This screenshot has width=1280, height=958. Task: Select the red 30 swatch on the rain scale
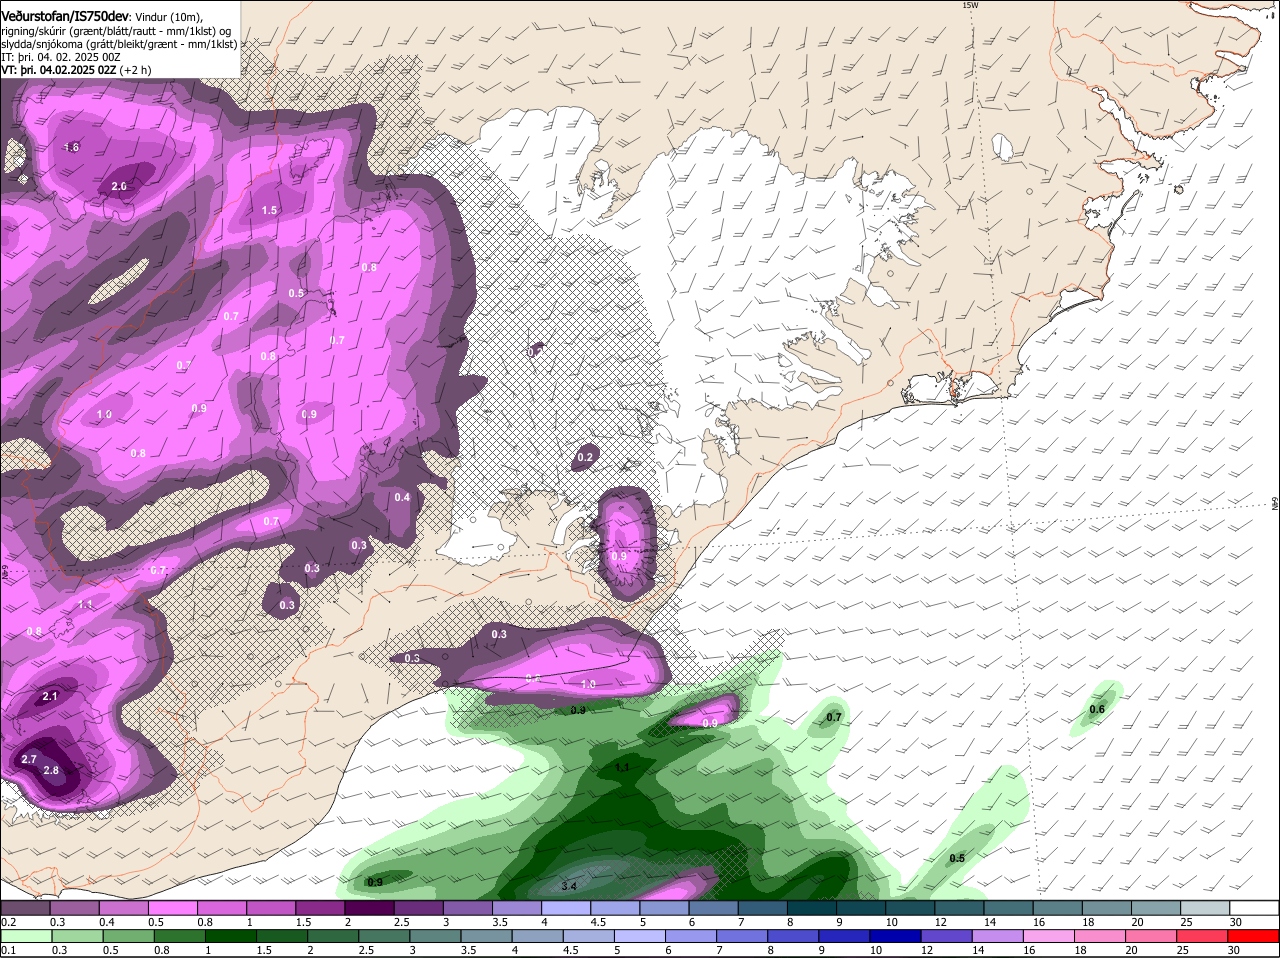coord(1254,937)
